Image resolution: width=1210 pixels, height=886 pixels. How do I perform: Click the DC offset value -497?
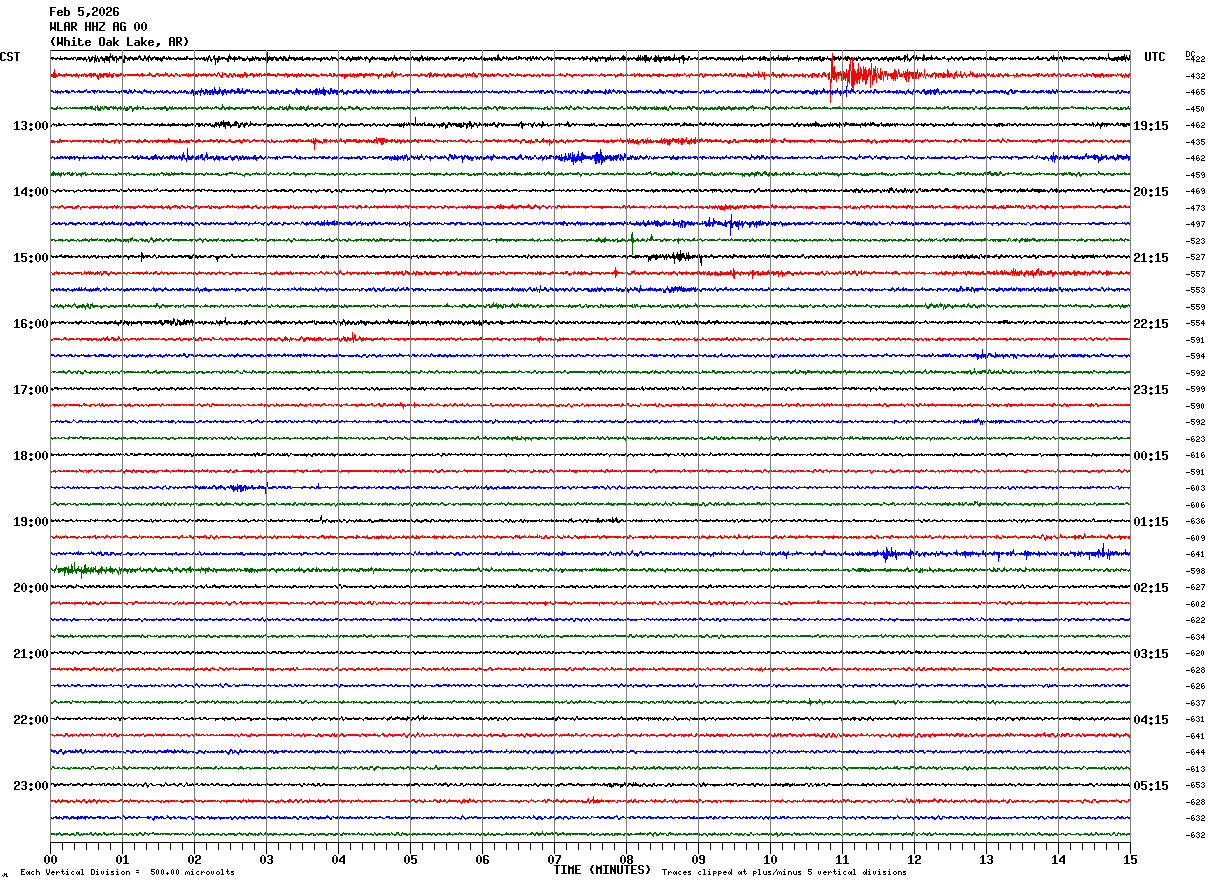pyautogui.click(x=1195, y=225)
